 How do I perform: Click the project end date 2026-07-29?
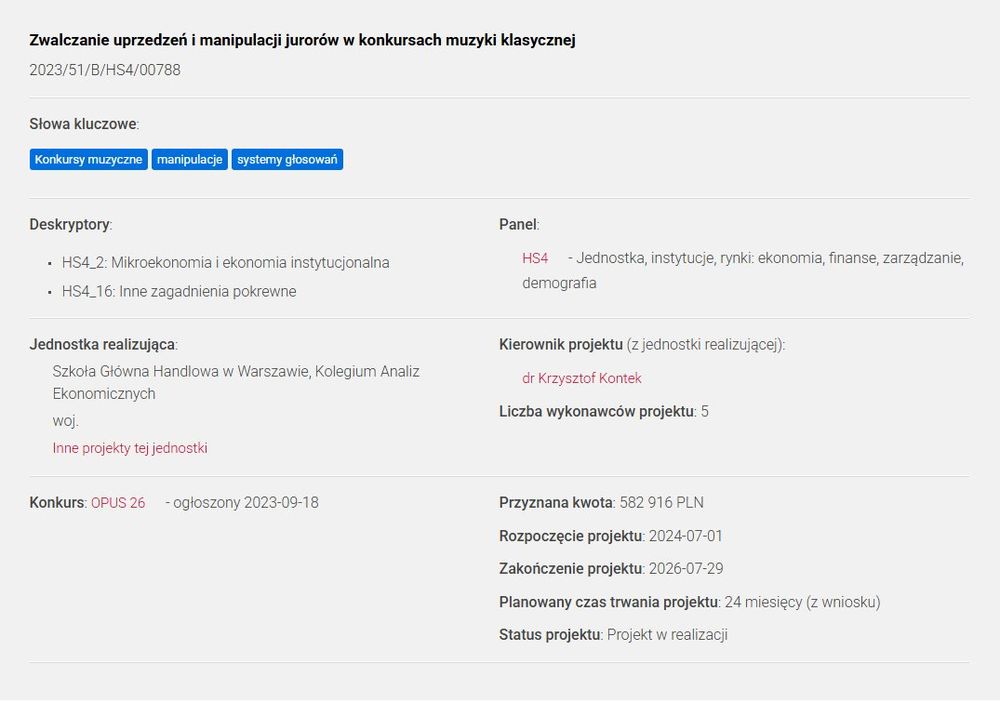click(x=687, y=569)
